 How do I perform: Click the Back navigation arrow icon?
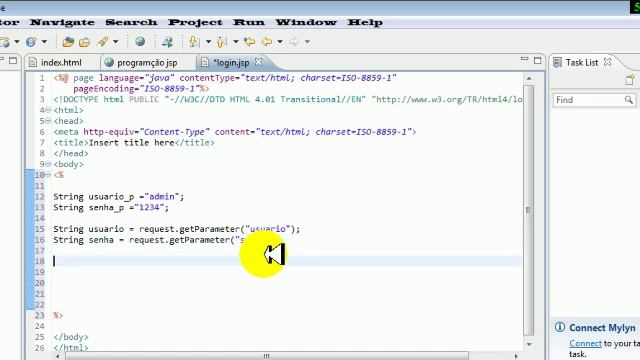coord(267,42)
